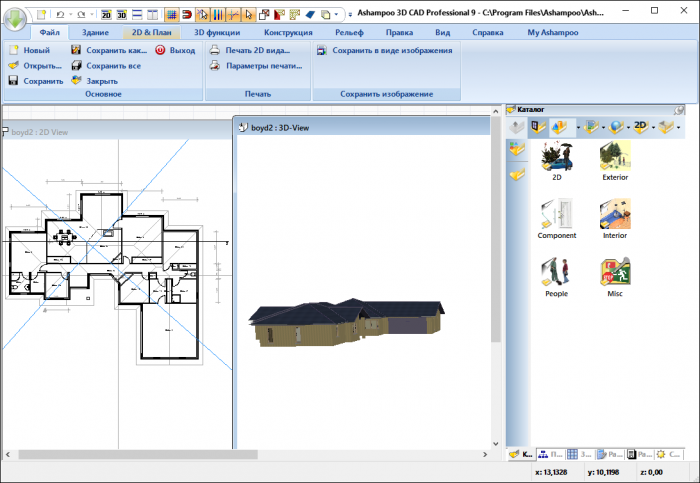Open the Конструкция ribbon tab
Viewport: 700px width, 483px height.
click(x=289, y=32)
